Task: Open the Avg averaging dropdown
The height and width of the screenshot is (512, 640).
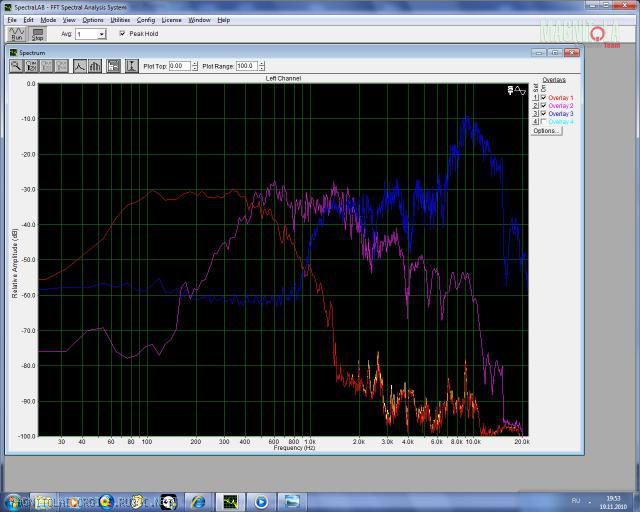Action: [102, 34]
